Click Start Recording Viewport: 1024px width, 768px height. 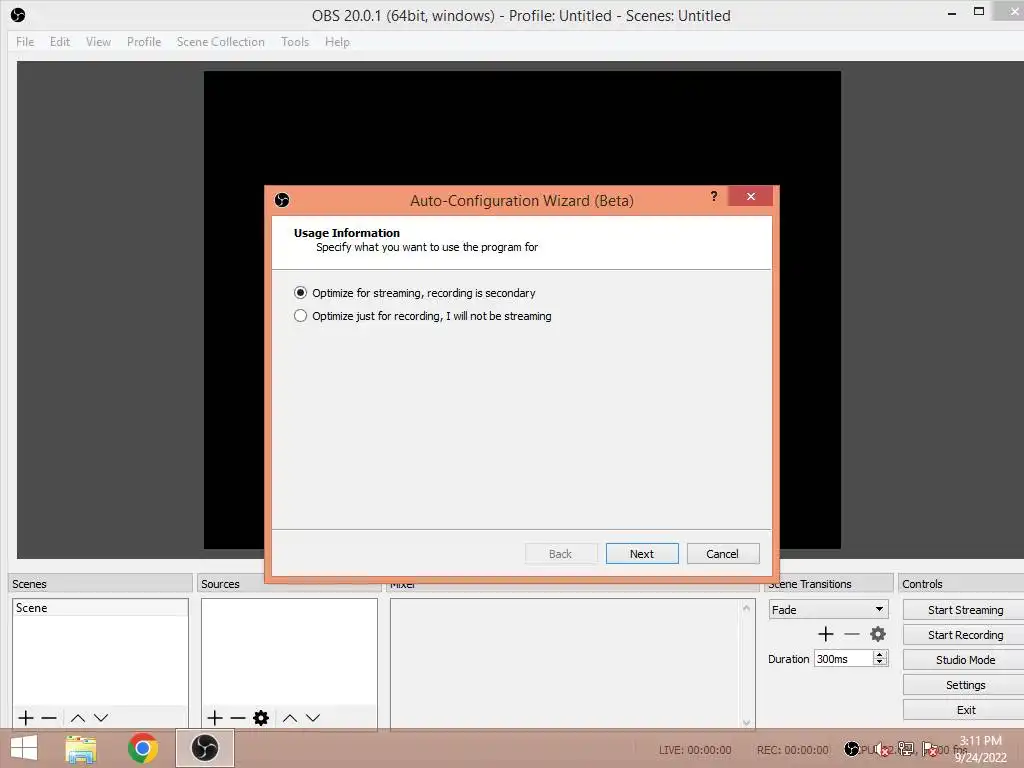coord(965,635)
